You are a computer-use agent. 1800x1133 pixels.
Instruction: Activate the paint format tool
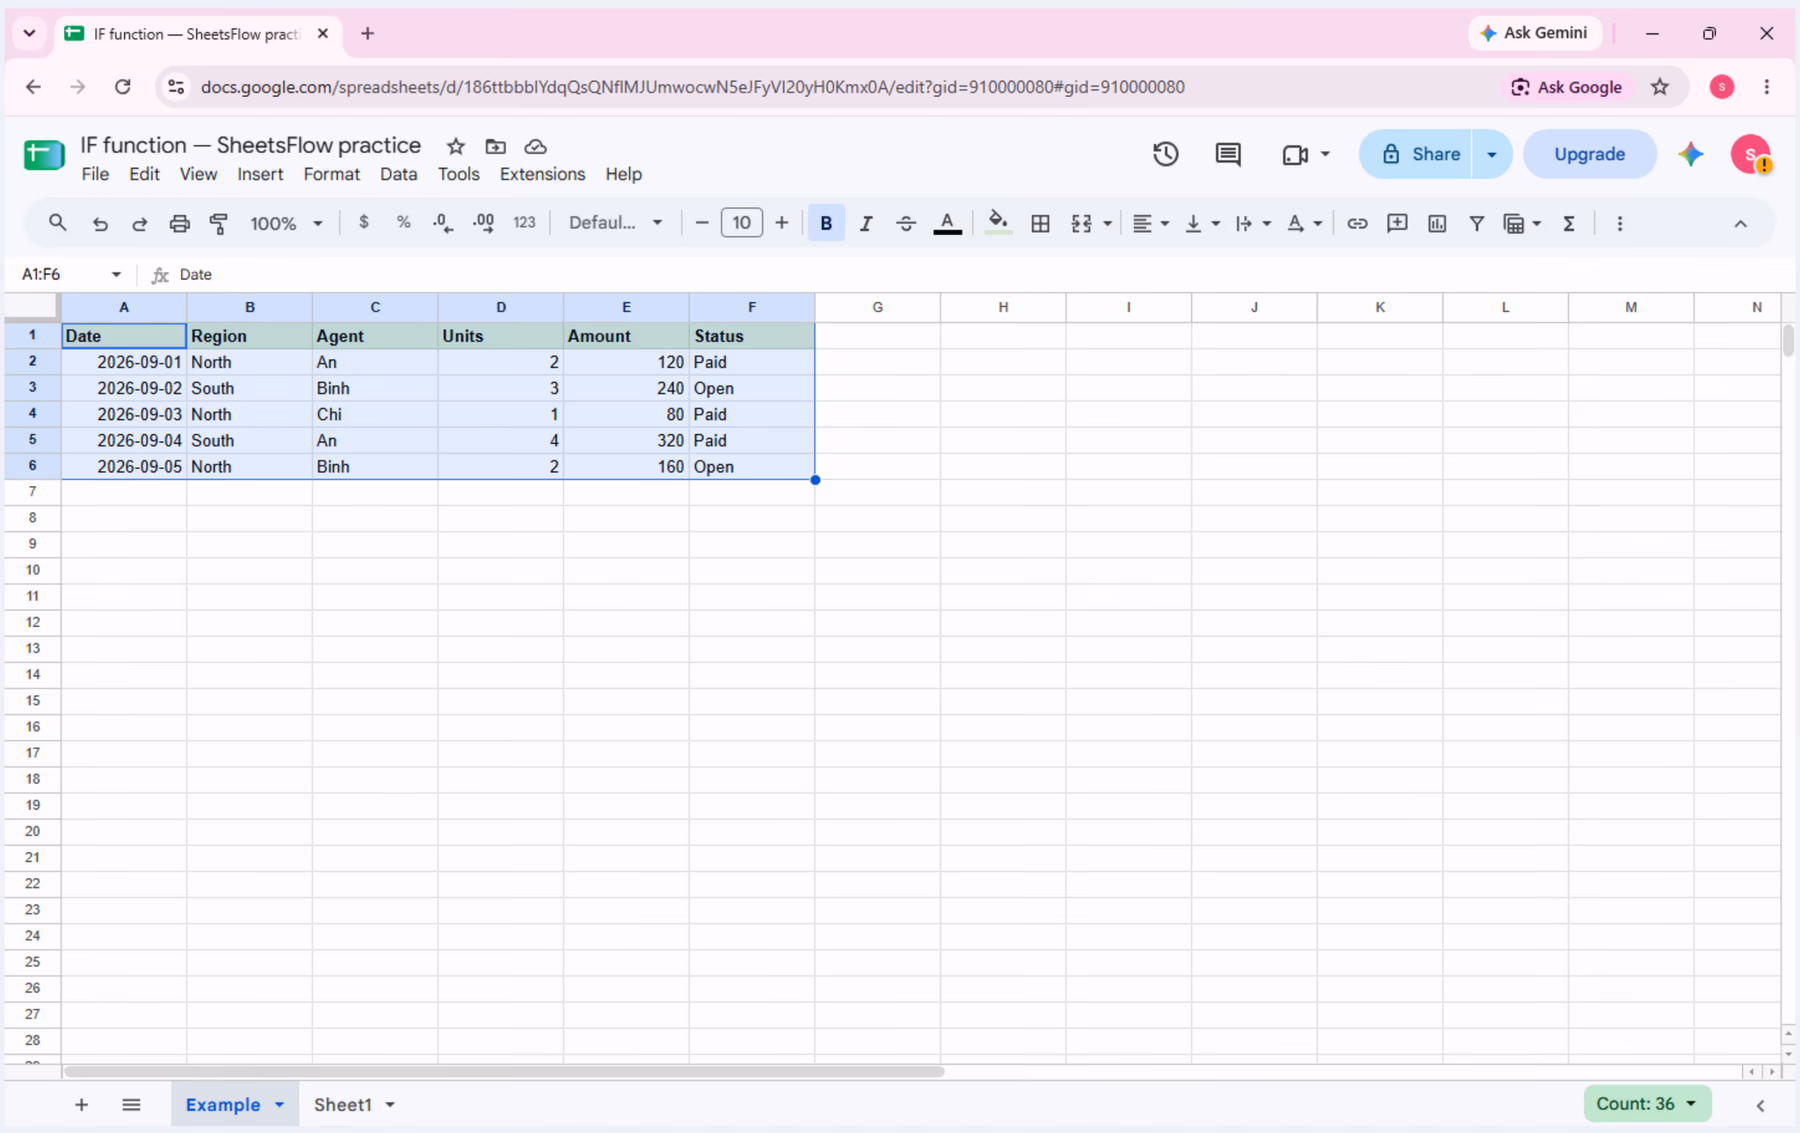219,223
